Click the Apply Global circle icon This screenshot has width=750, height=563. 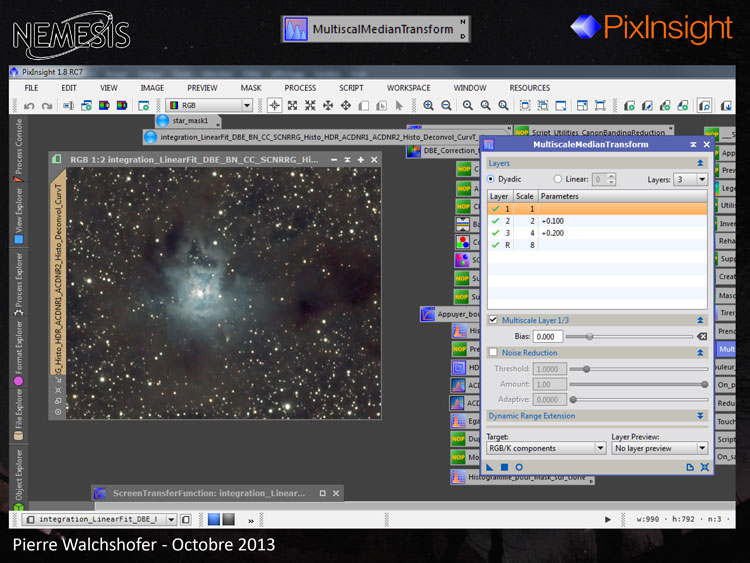(x=519, y=467)
